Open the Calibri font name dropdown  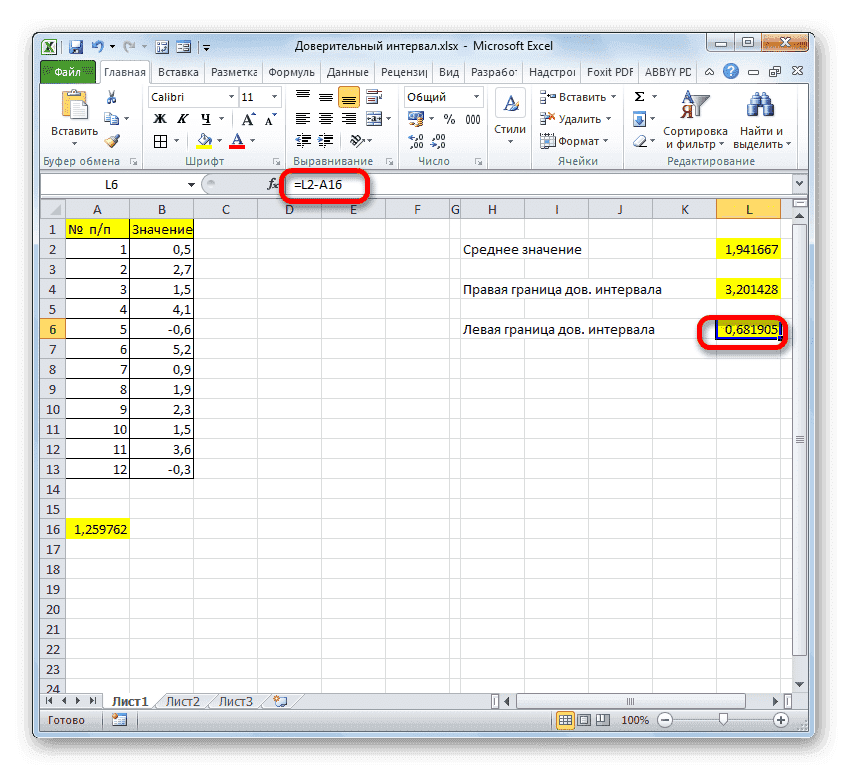coord(233,96)
